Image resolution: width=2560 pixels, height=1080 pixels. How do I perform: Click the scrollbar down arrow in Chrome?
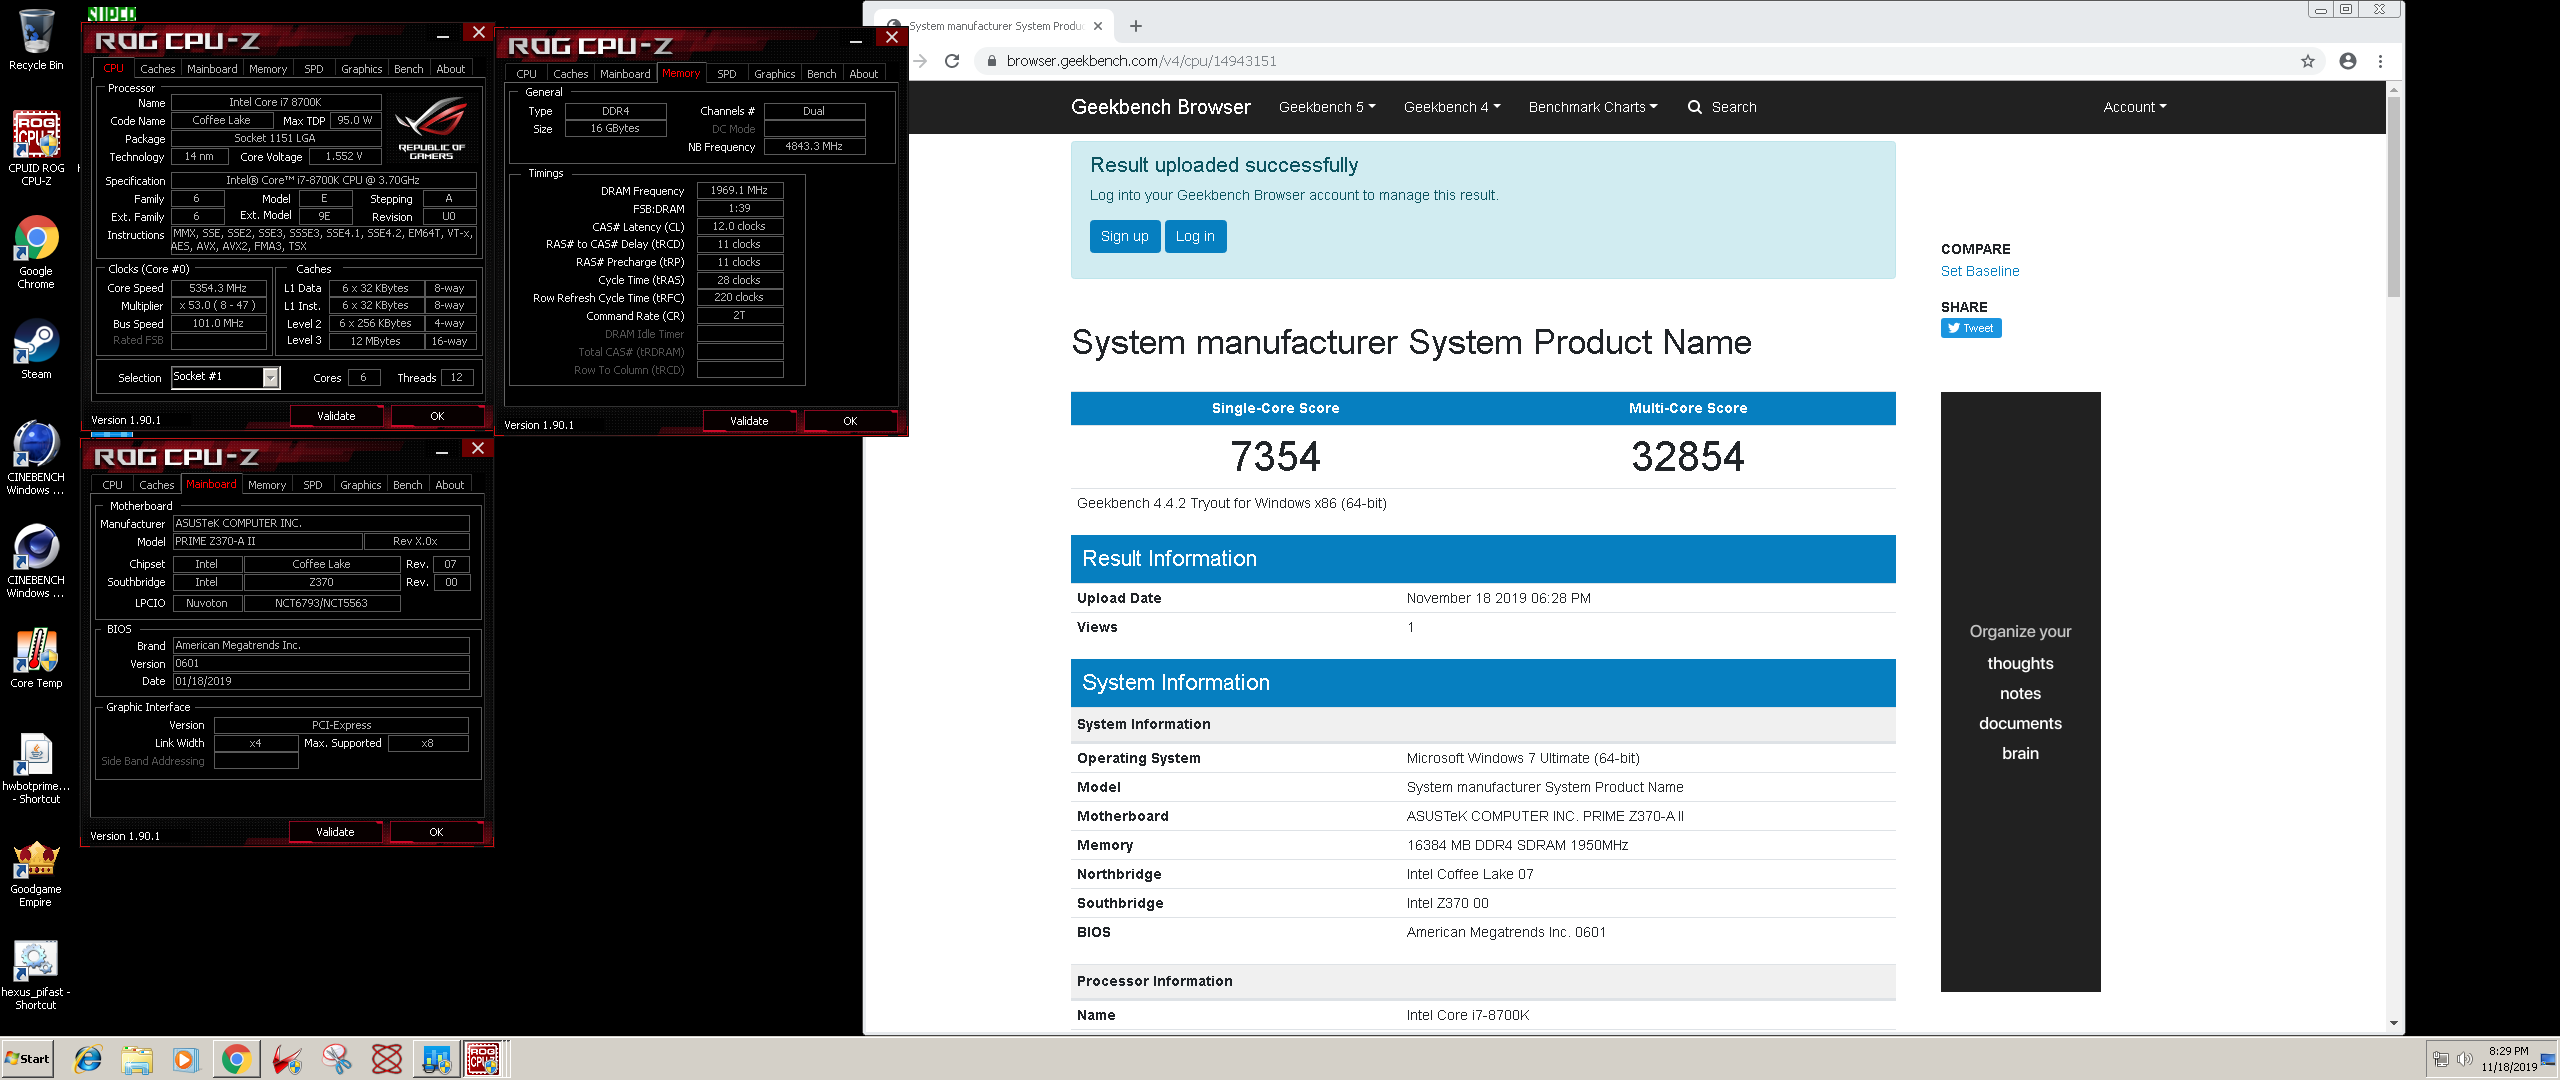pyautogui.click(x=2393, y=1023)
